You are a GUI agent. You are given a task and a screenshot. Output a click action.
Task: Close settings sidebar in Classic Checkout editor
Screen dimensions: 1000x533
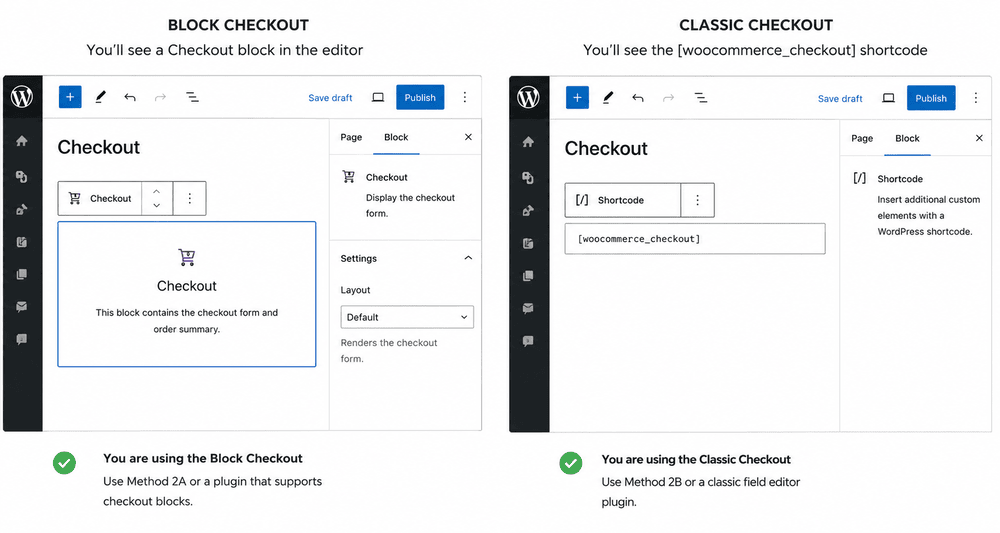point(979,138)
